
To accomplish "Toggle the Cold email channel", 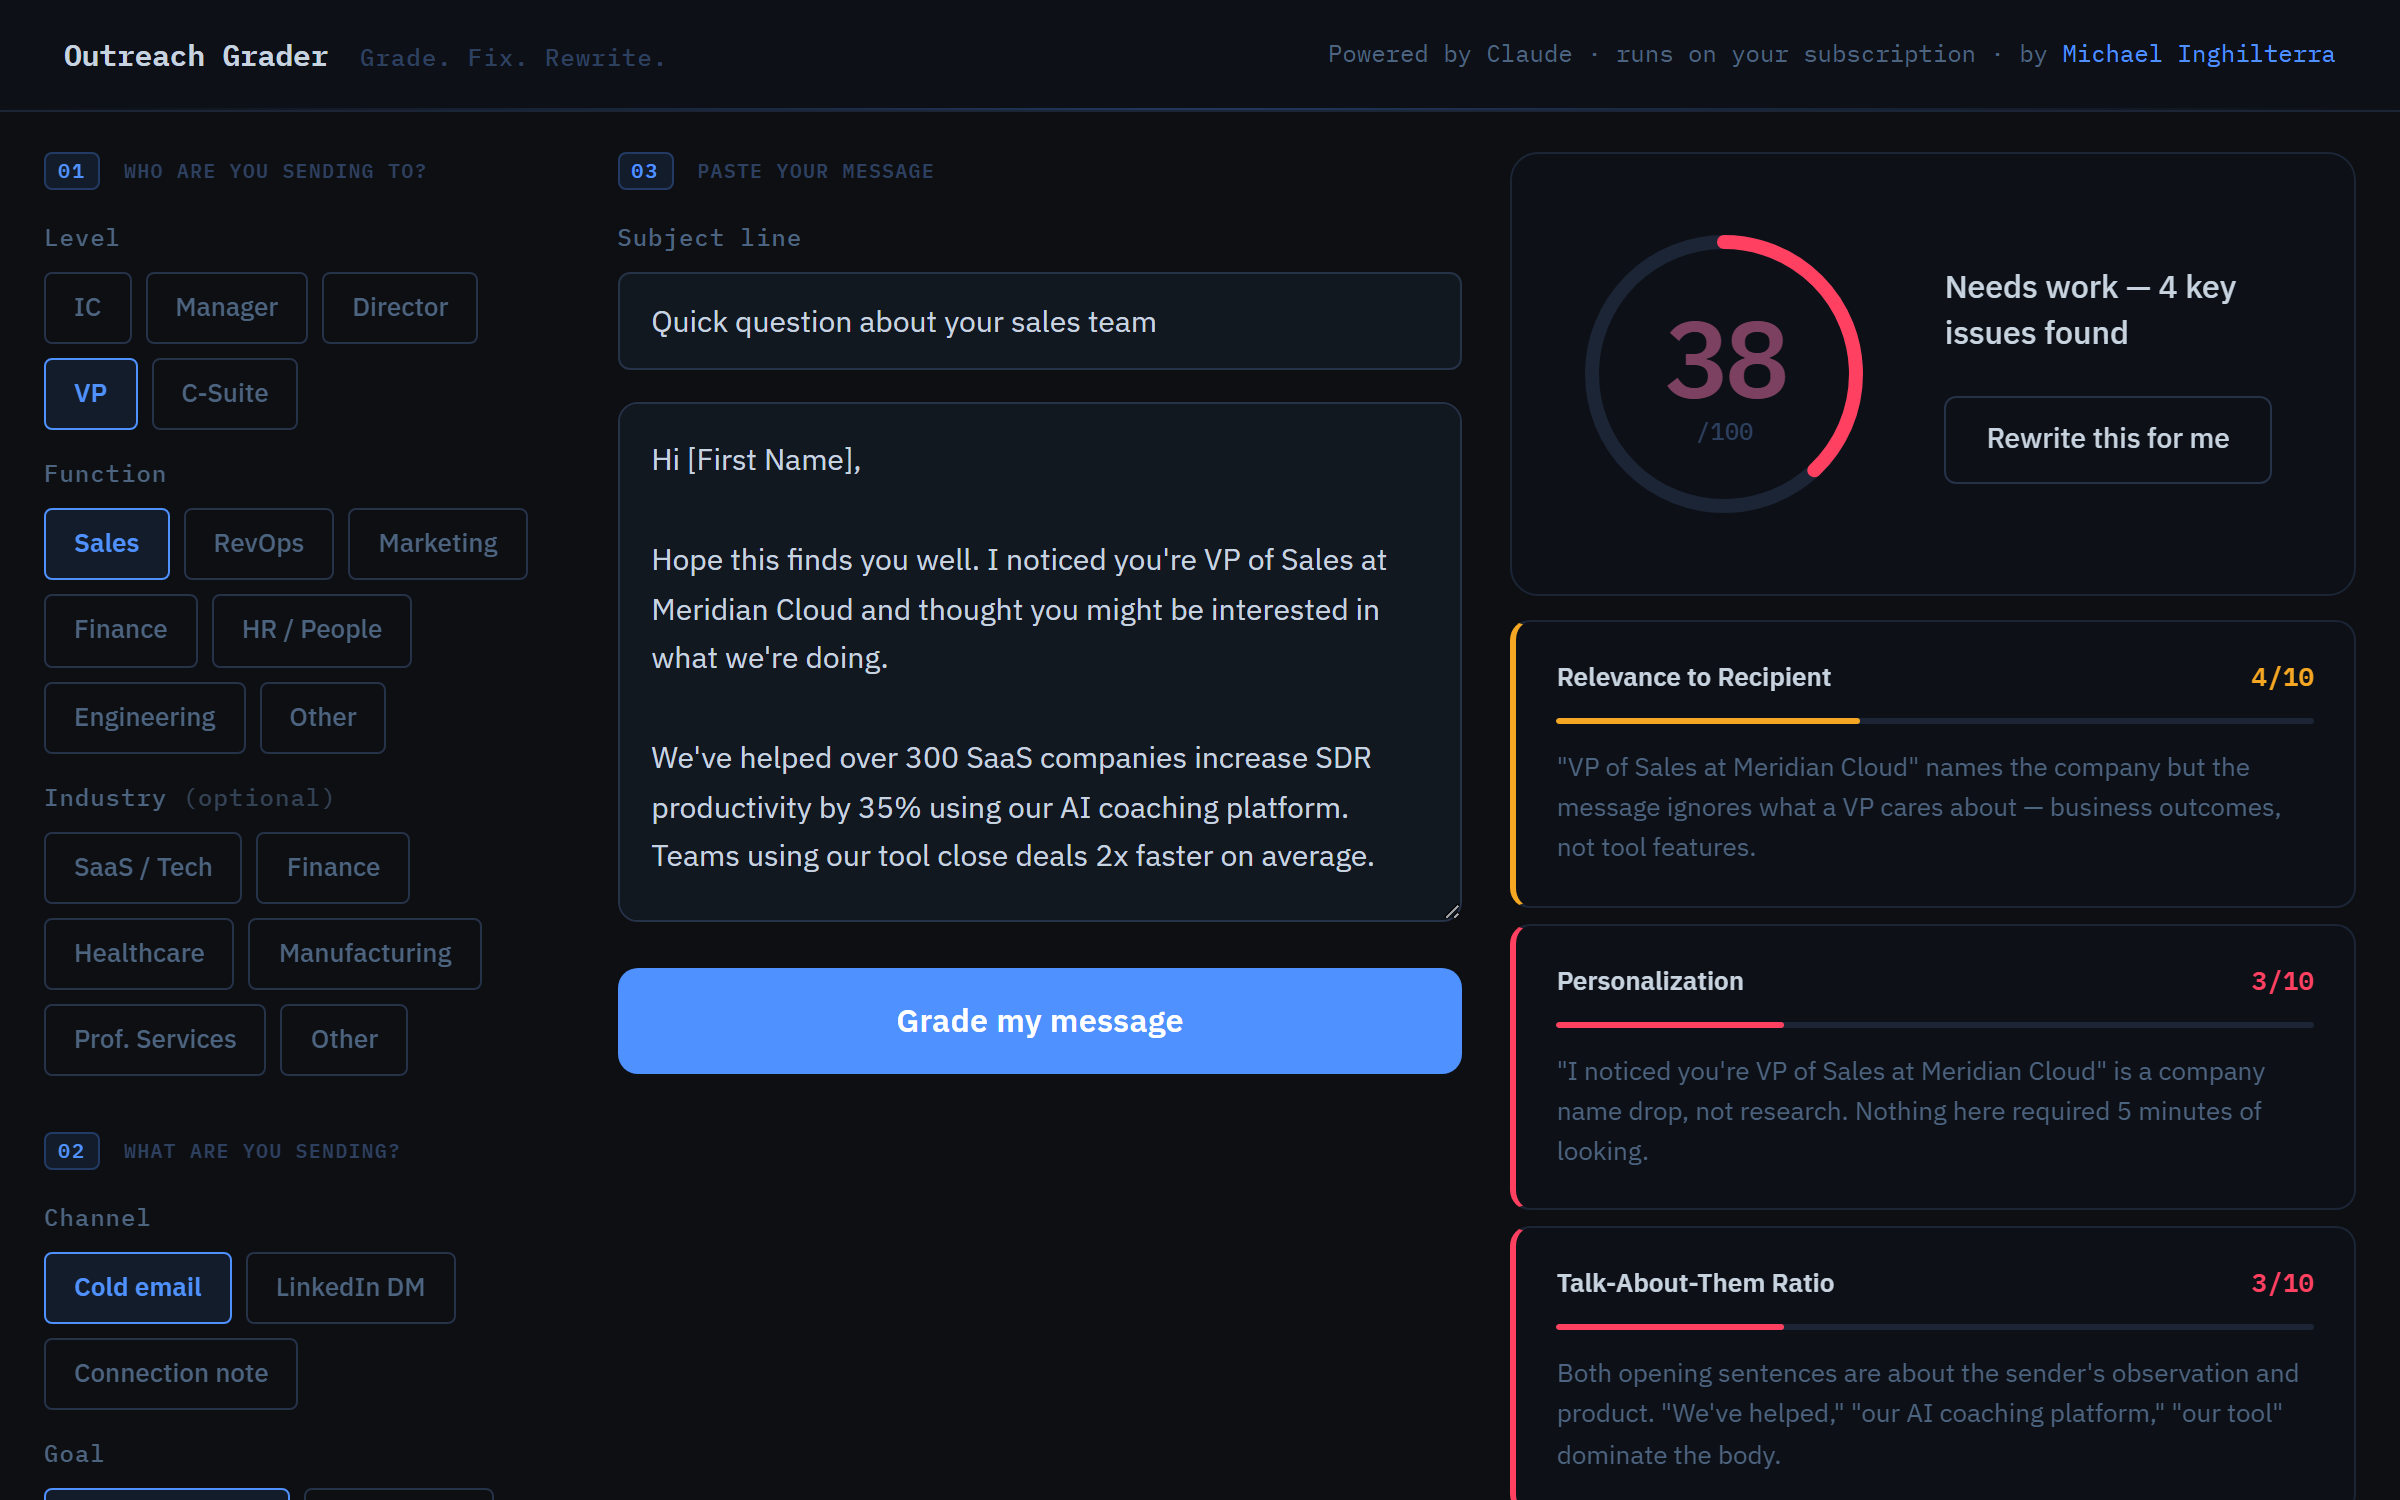I will 138,1287.
